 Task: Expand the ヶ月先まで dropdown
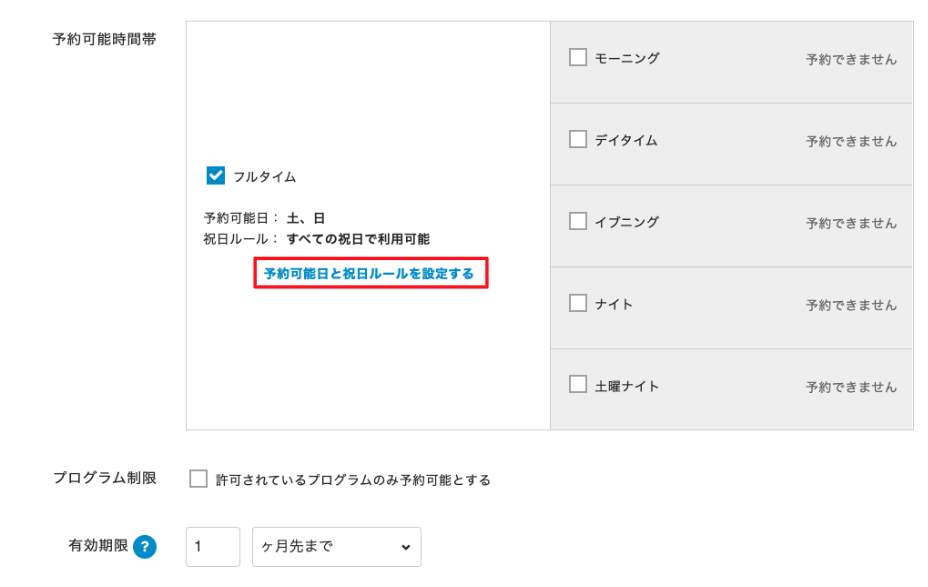tap(336, 547)
